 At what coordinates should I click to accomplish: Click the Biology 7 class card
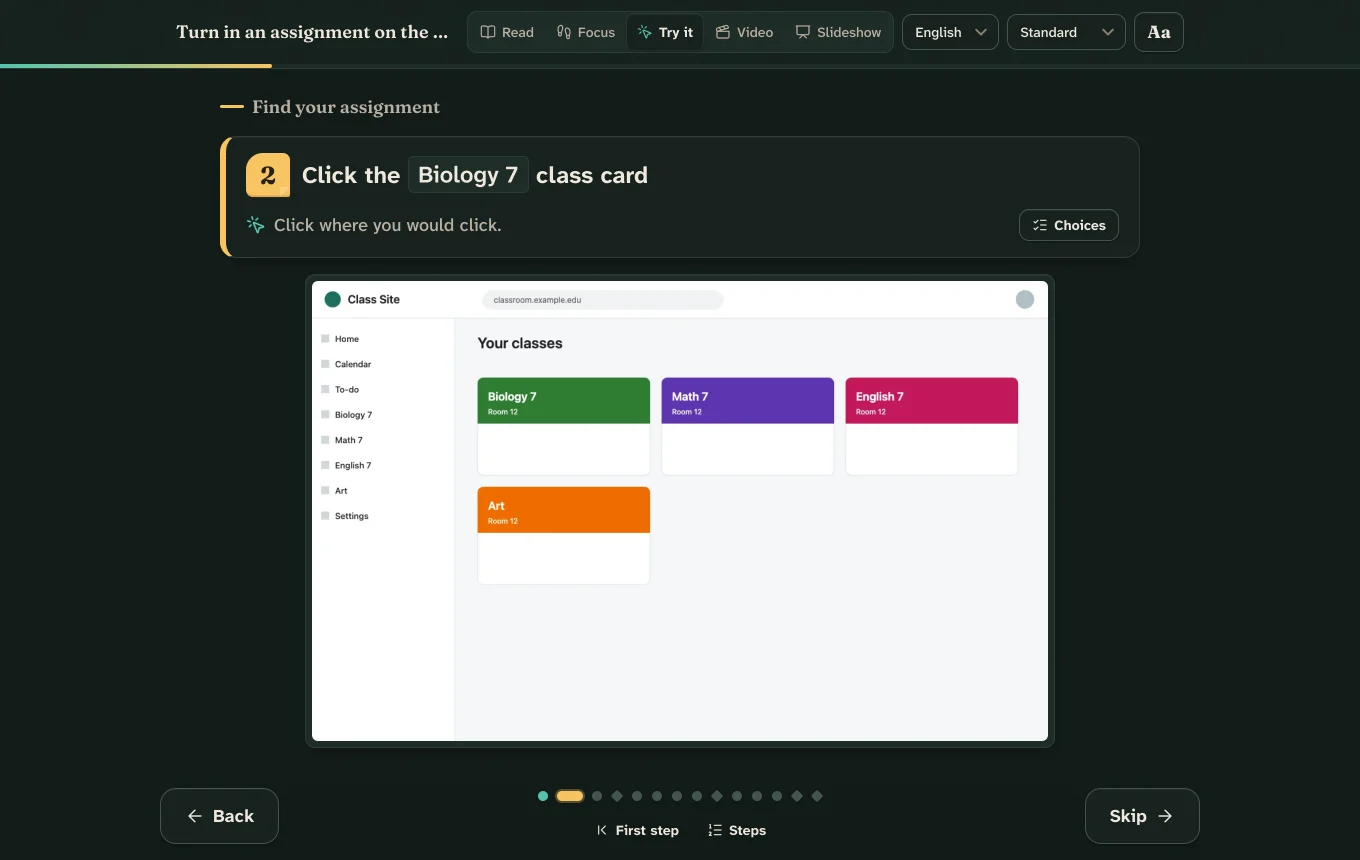(x=564, y=426)
